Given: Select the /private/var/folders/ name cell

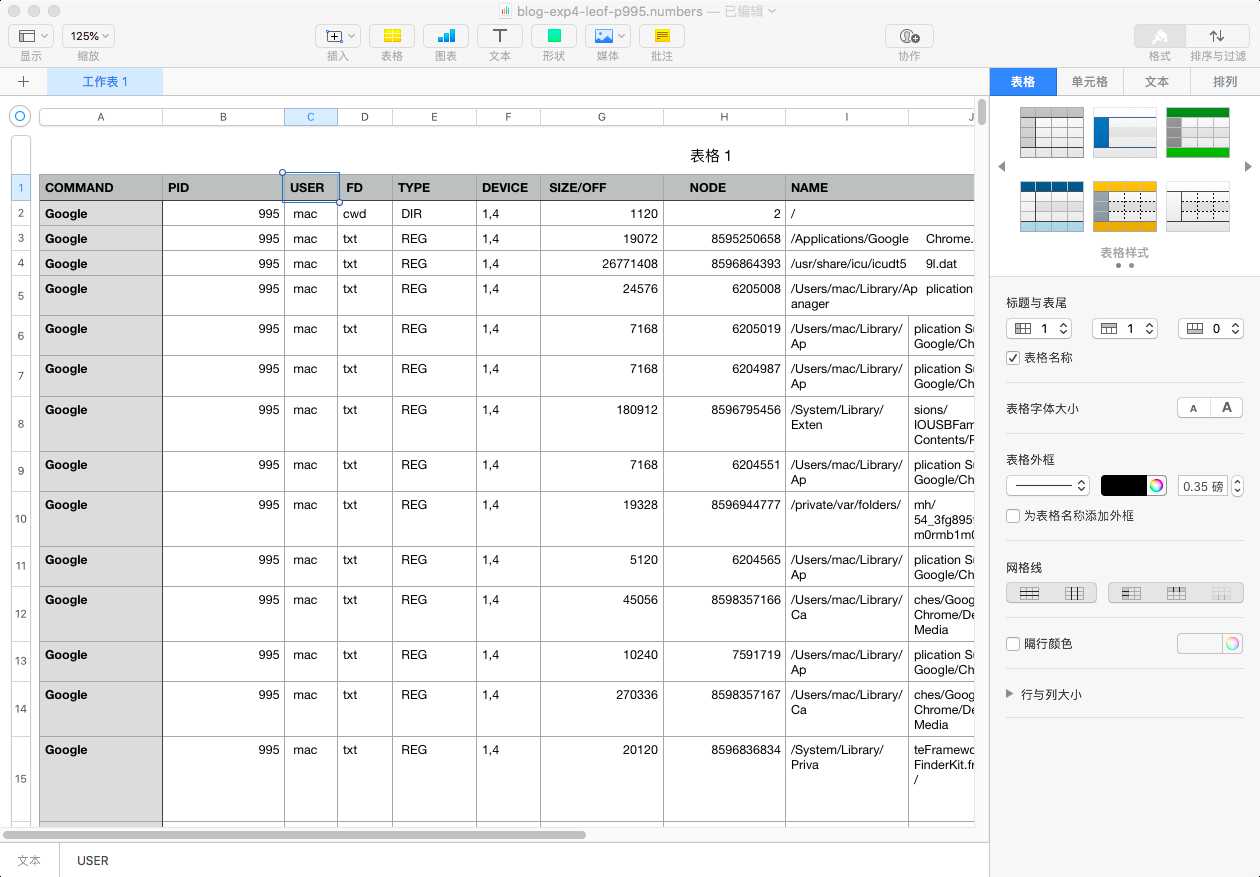Looking at the screenshot, I should [847, 519].
